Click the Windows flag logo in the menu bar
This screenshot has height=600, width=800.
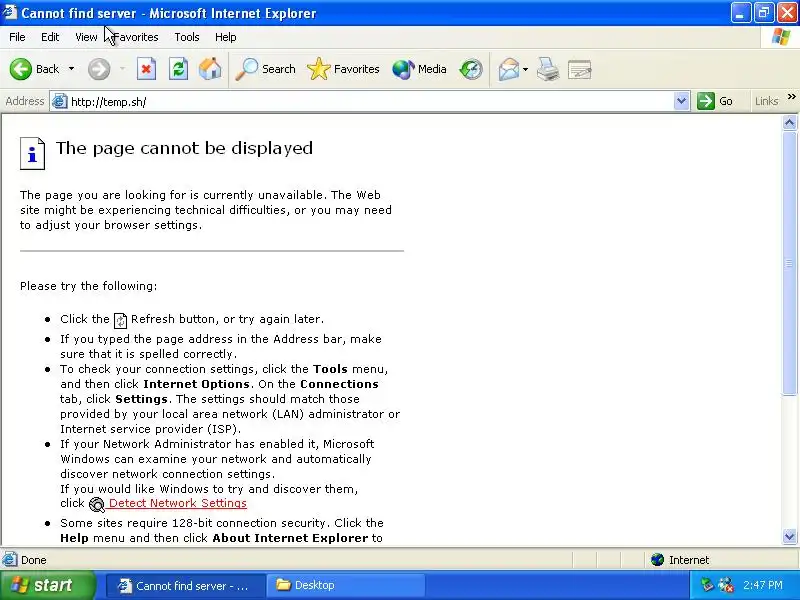tap(781, 37)
